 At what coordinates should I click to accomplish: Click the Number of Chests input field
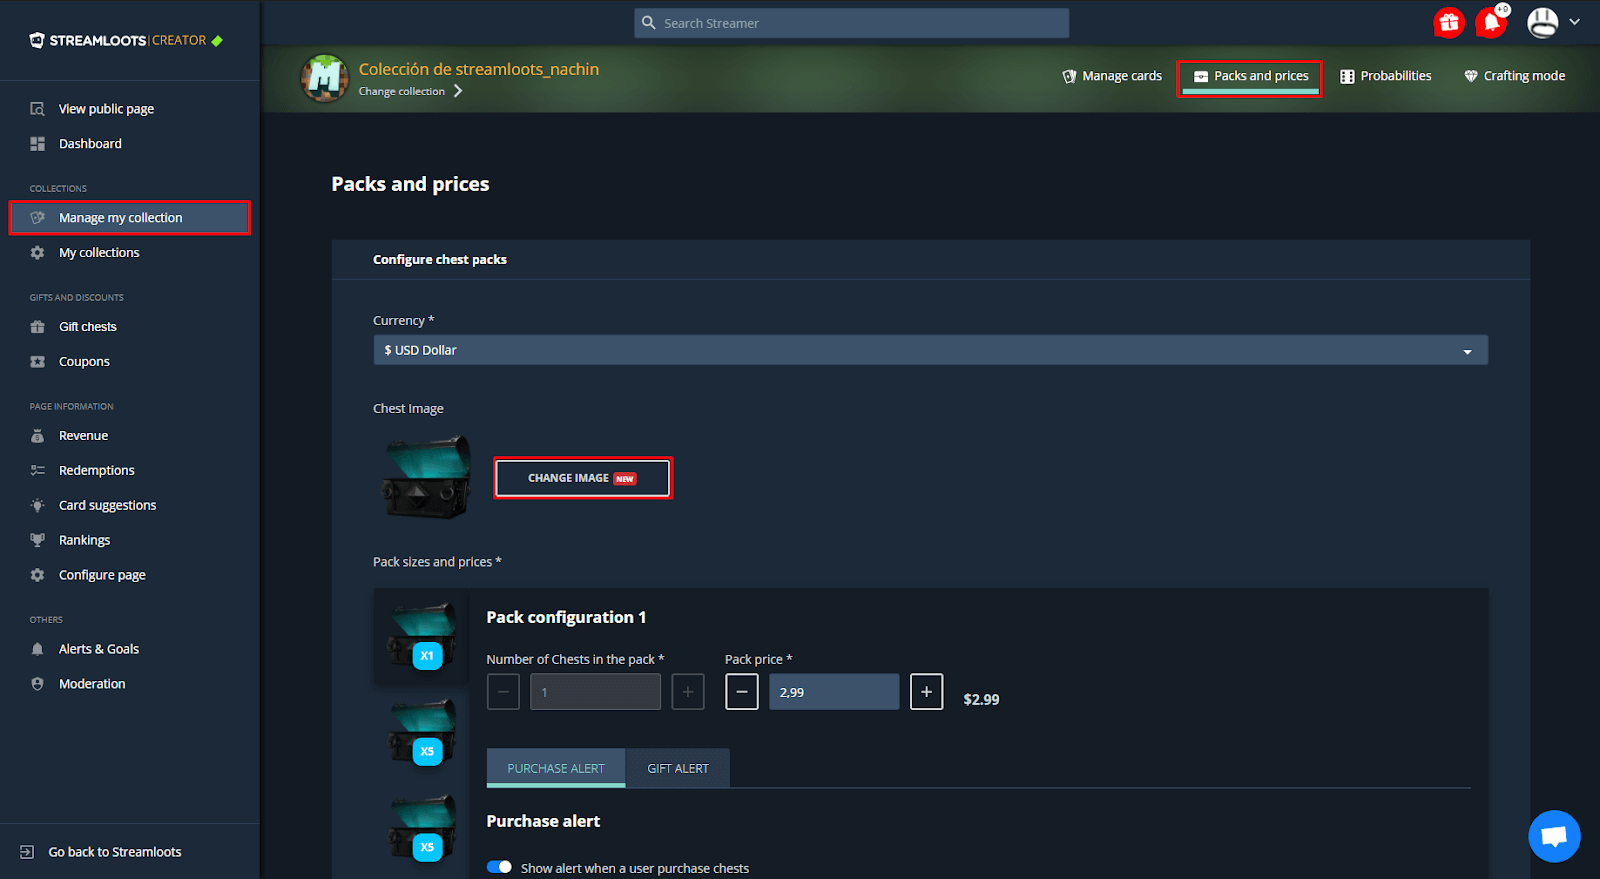595,692
